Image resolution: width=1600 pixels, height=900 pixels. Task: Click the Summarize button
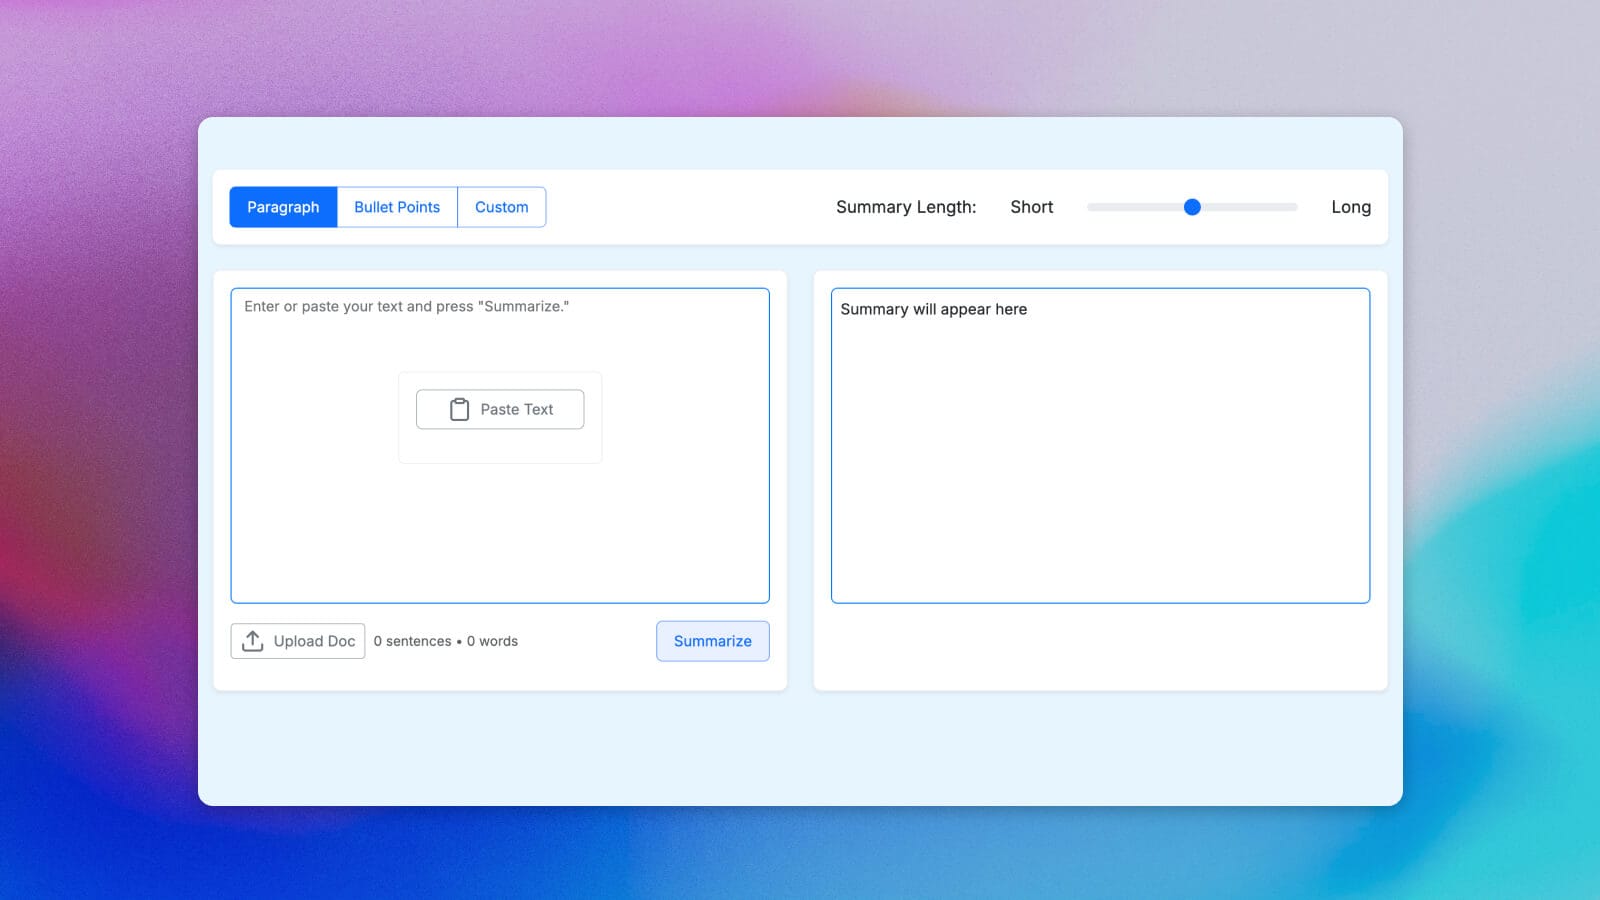coord(712,641)
